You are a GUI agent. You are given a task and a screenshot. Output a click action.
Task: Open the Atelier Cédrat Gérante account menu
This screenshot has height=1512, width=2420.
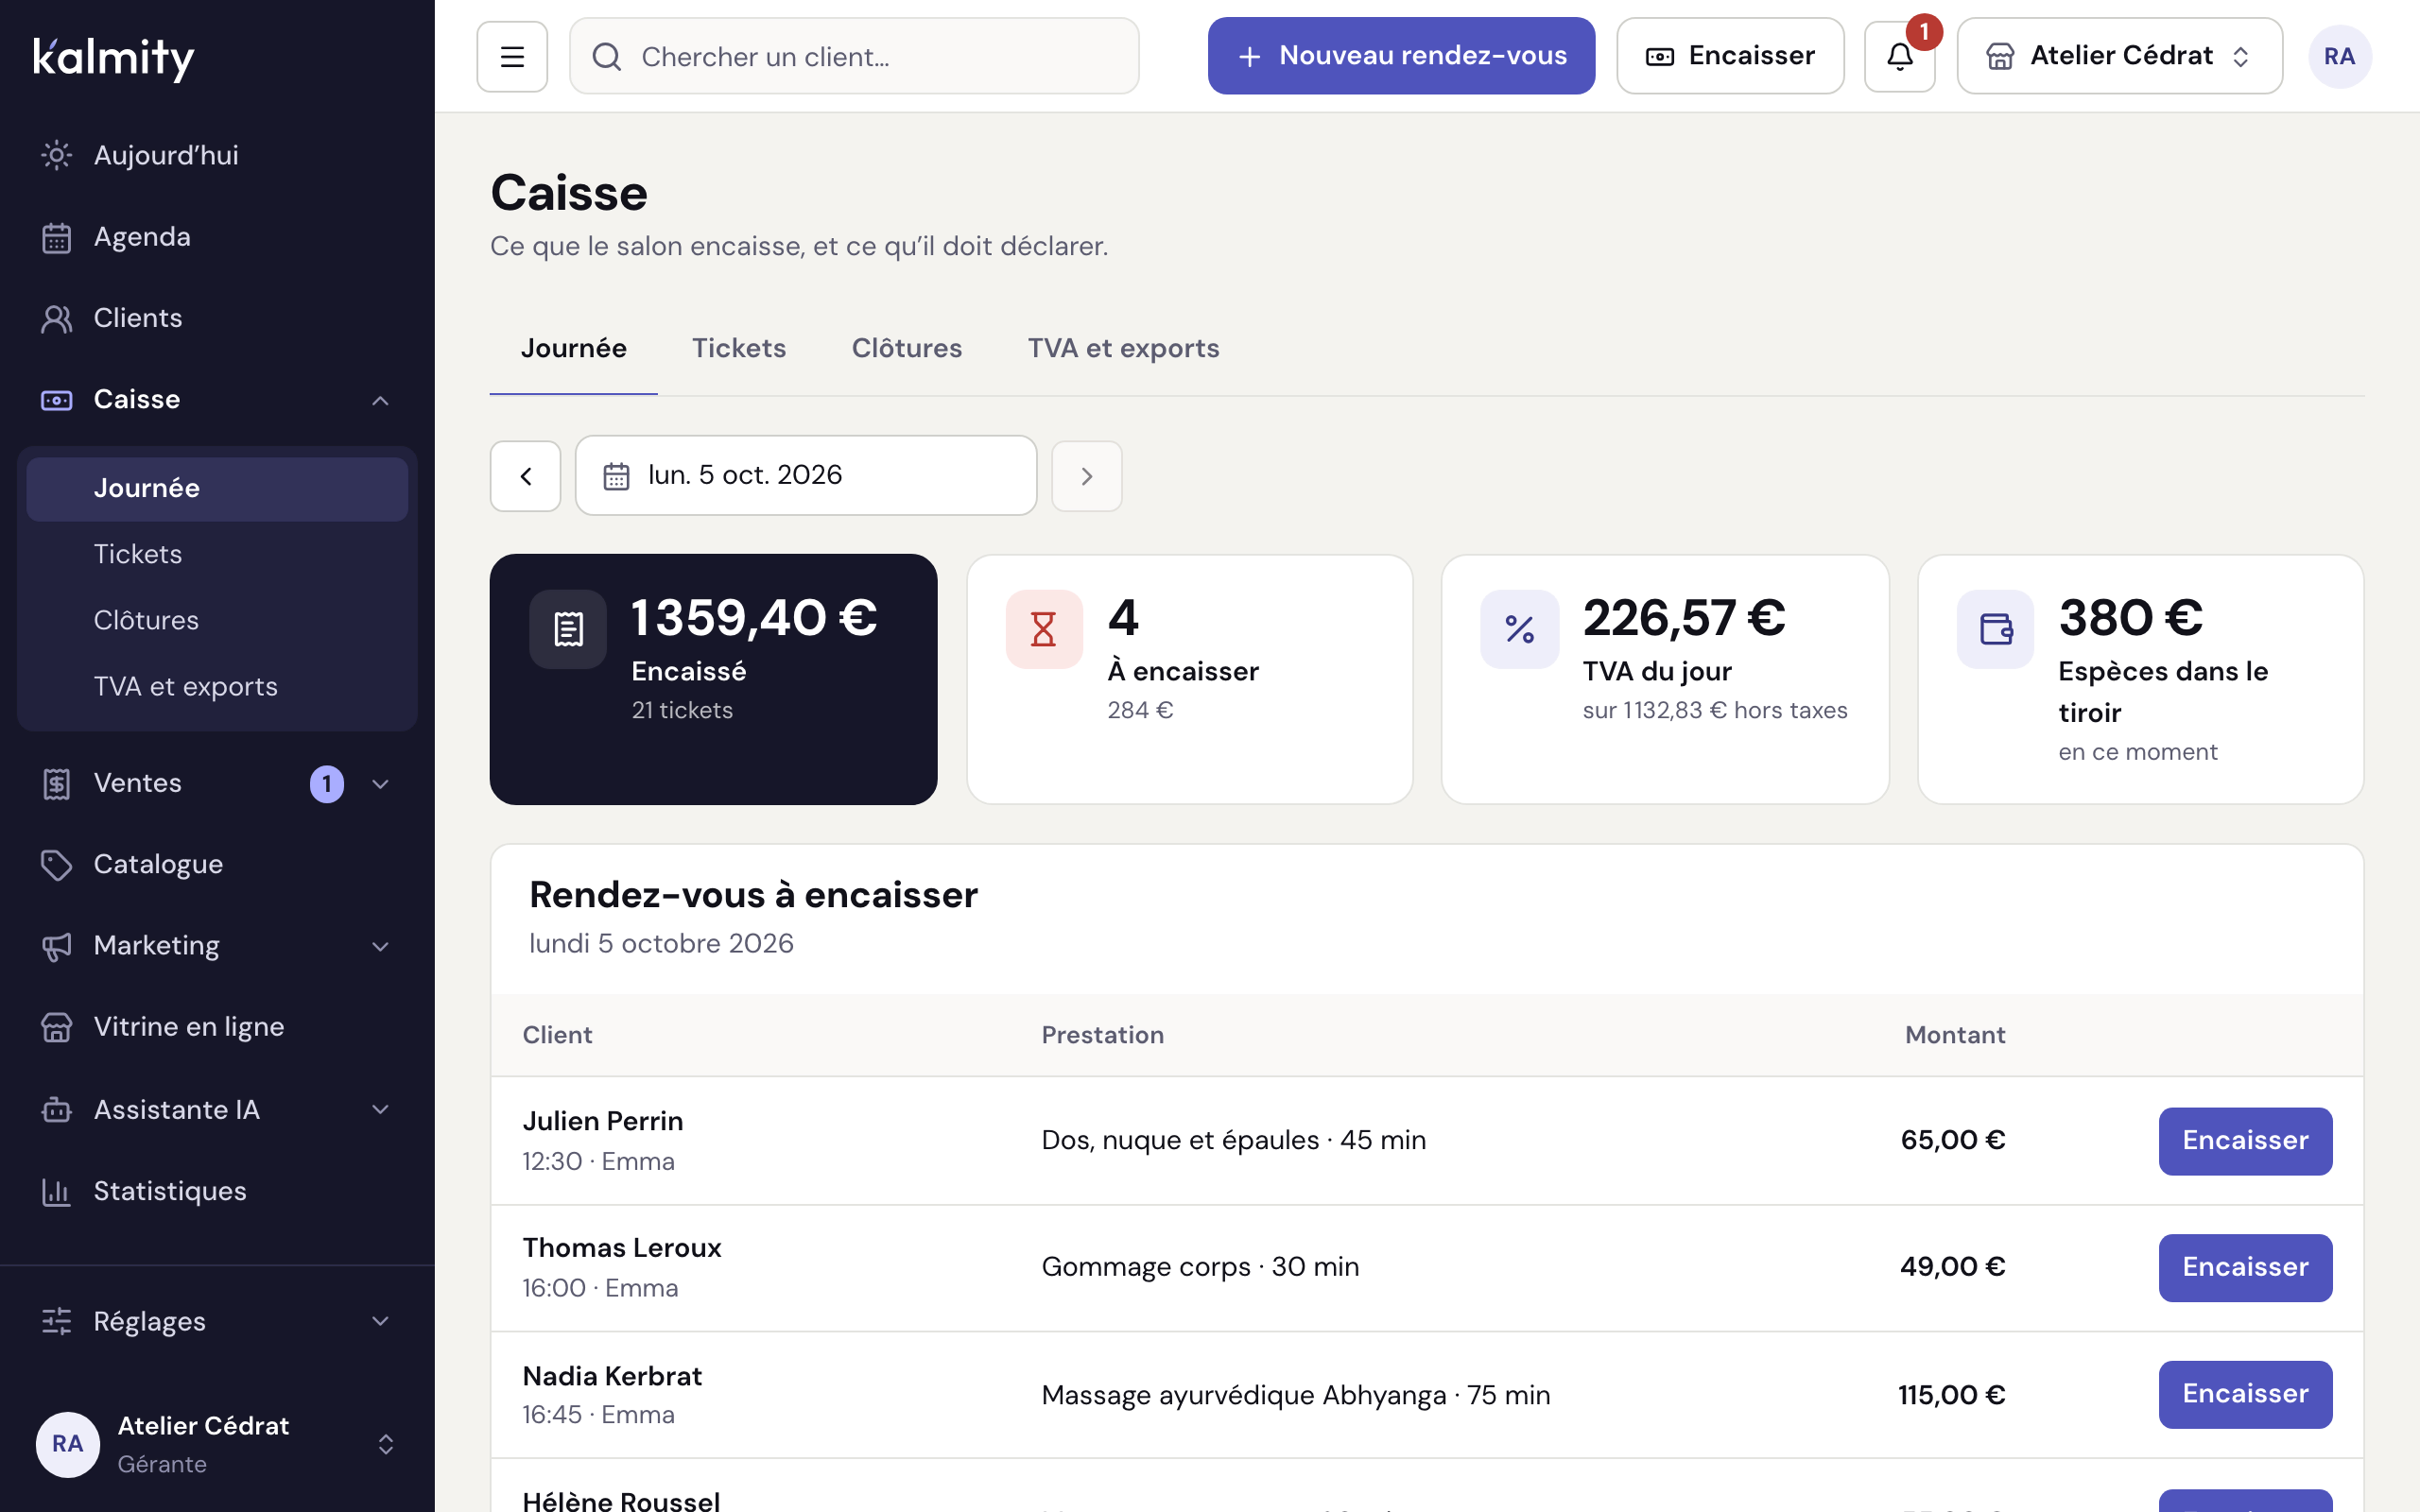click(x=217, y=1444)
